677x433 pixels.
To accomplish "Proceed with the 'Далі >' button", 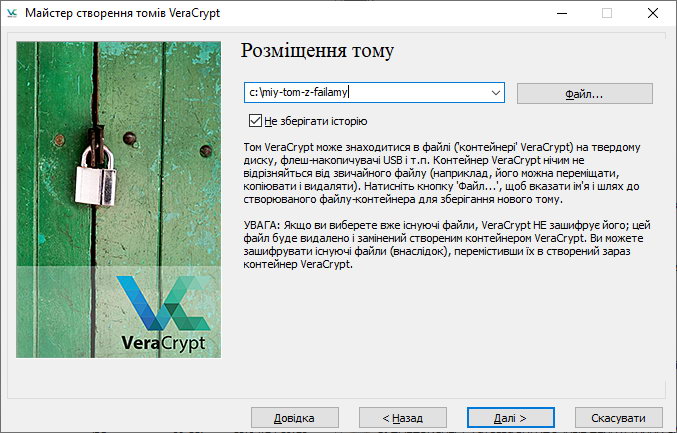I will (510, 417).
